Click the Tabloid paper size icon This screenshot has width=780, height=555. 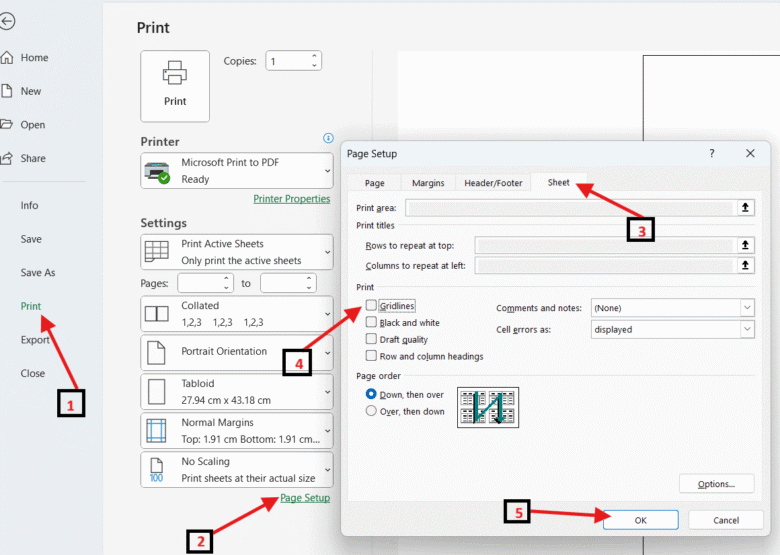(156, 392)
